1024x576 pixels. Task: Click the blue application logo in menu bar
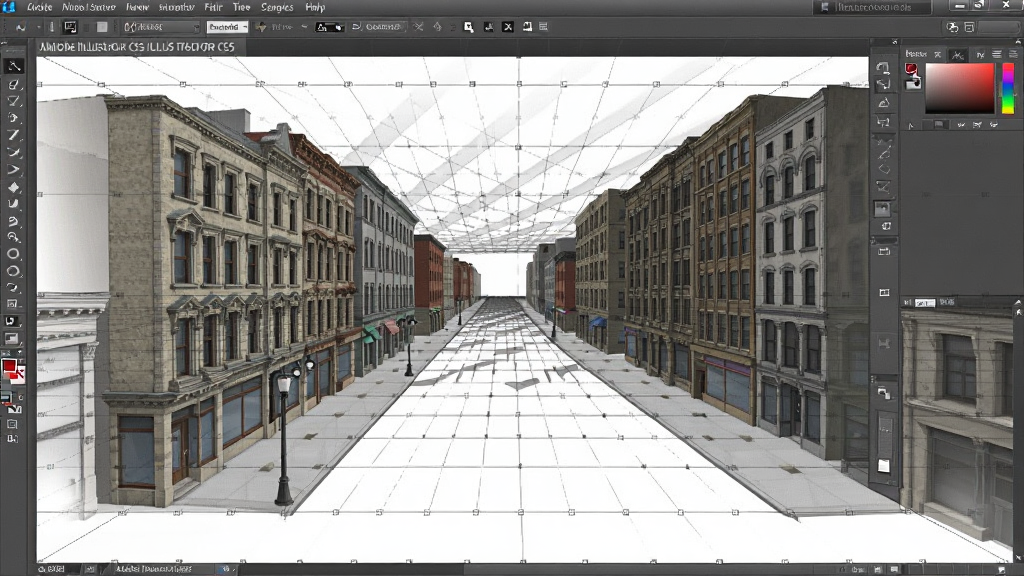(8, 7)
